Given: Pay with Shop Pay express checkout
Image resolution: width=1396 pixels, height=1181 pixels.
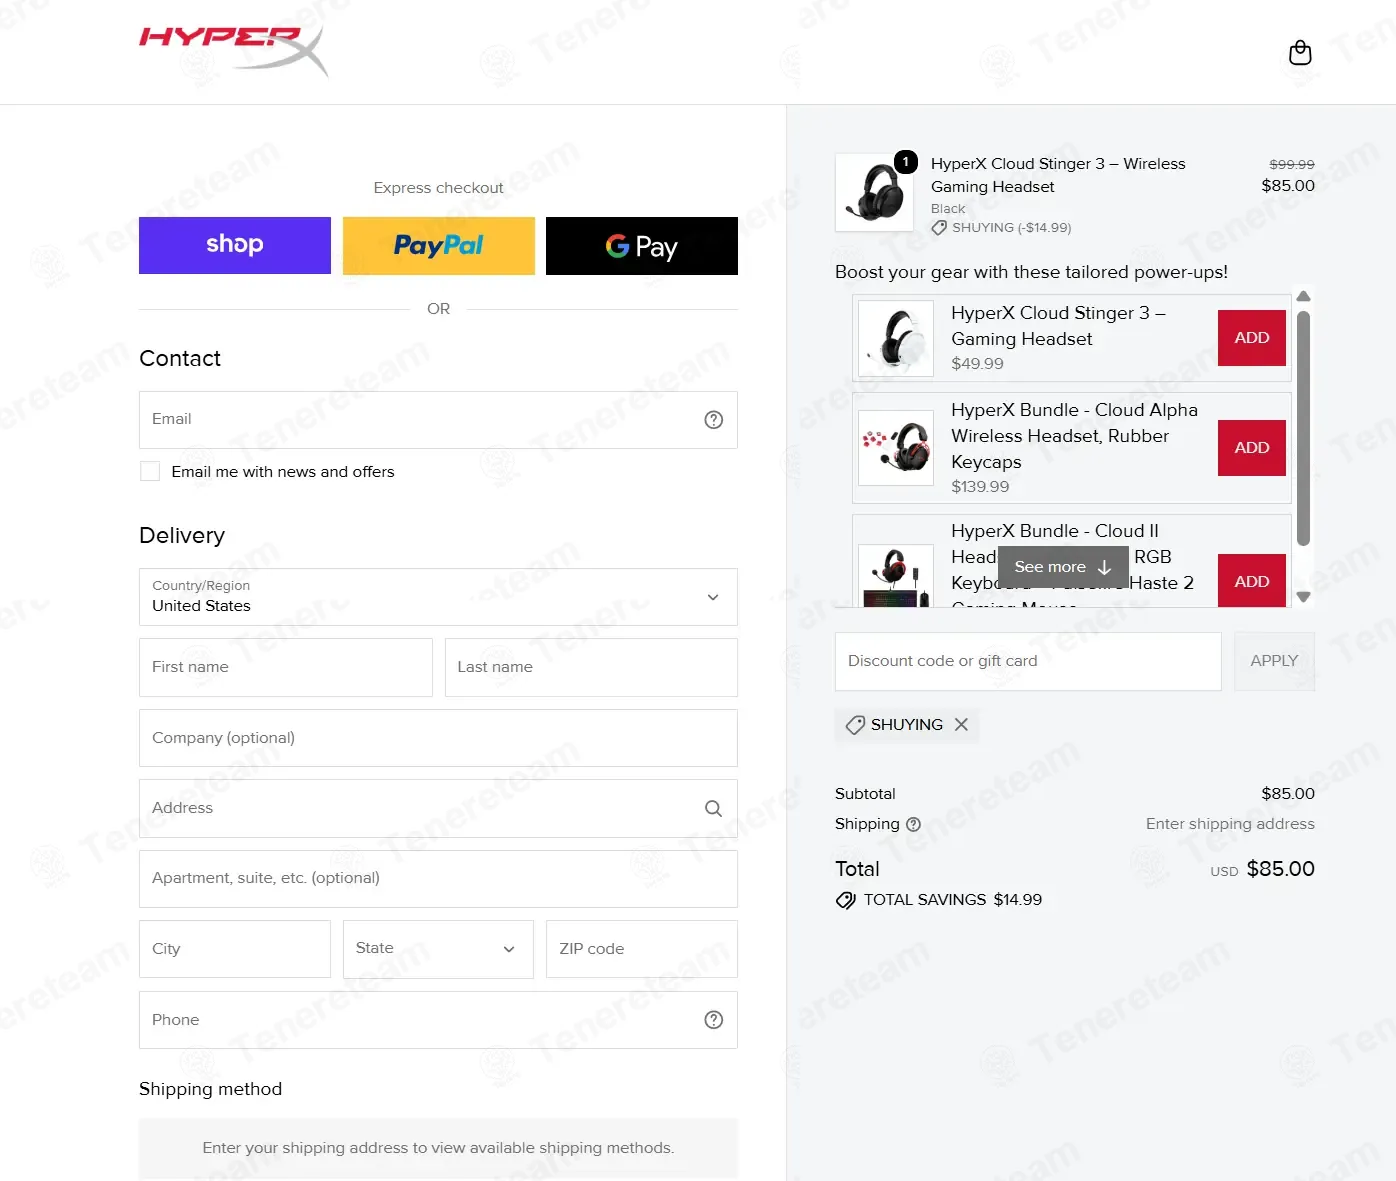Looking at the screenshot, I should point(235,245).
